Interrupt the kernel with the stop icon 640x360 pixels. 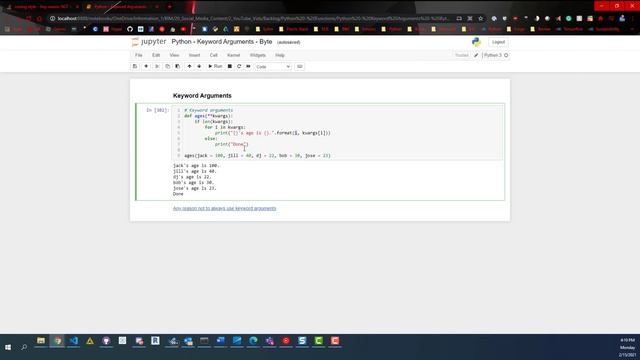(x=230, y=66)
